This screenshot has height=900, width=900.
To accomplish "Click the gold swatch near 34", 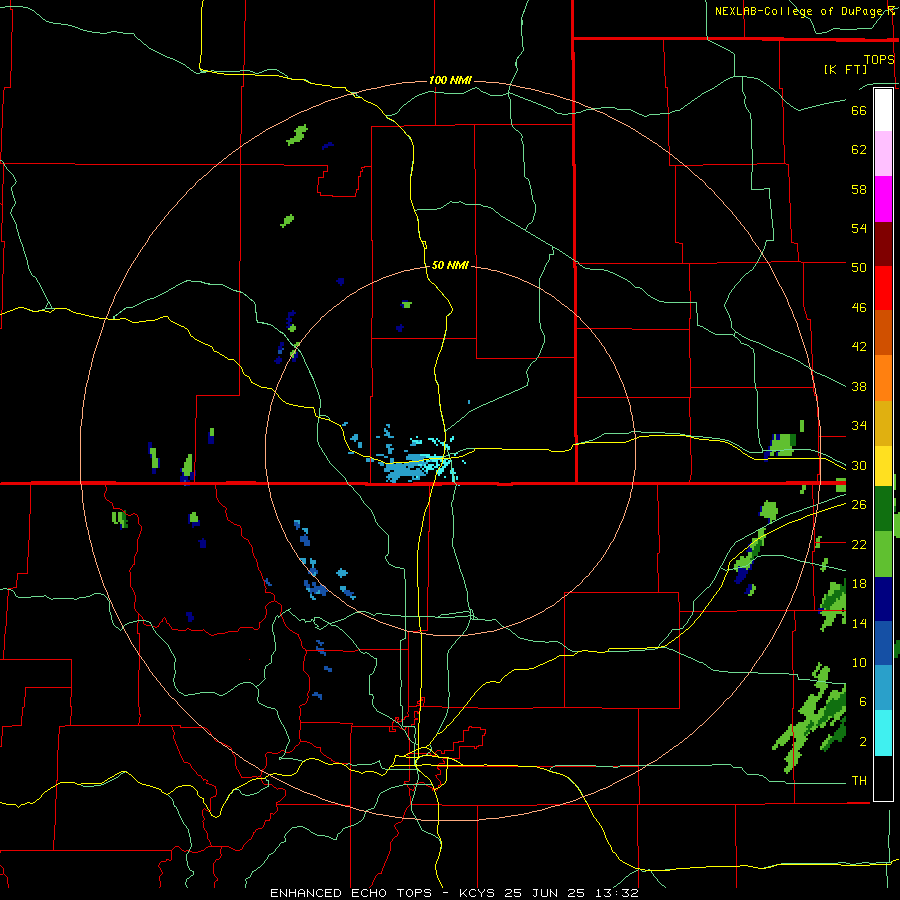I will click(x=883, y=423).
